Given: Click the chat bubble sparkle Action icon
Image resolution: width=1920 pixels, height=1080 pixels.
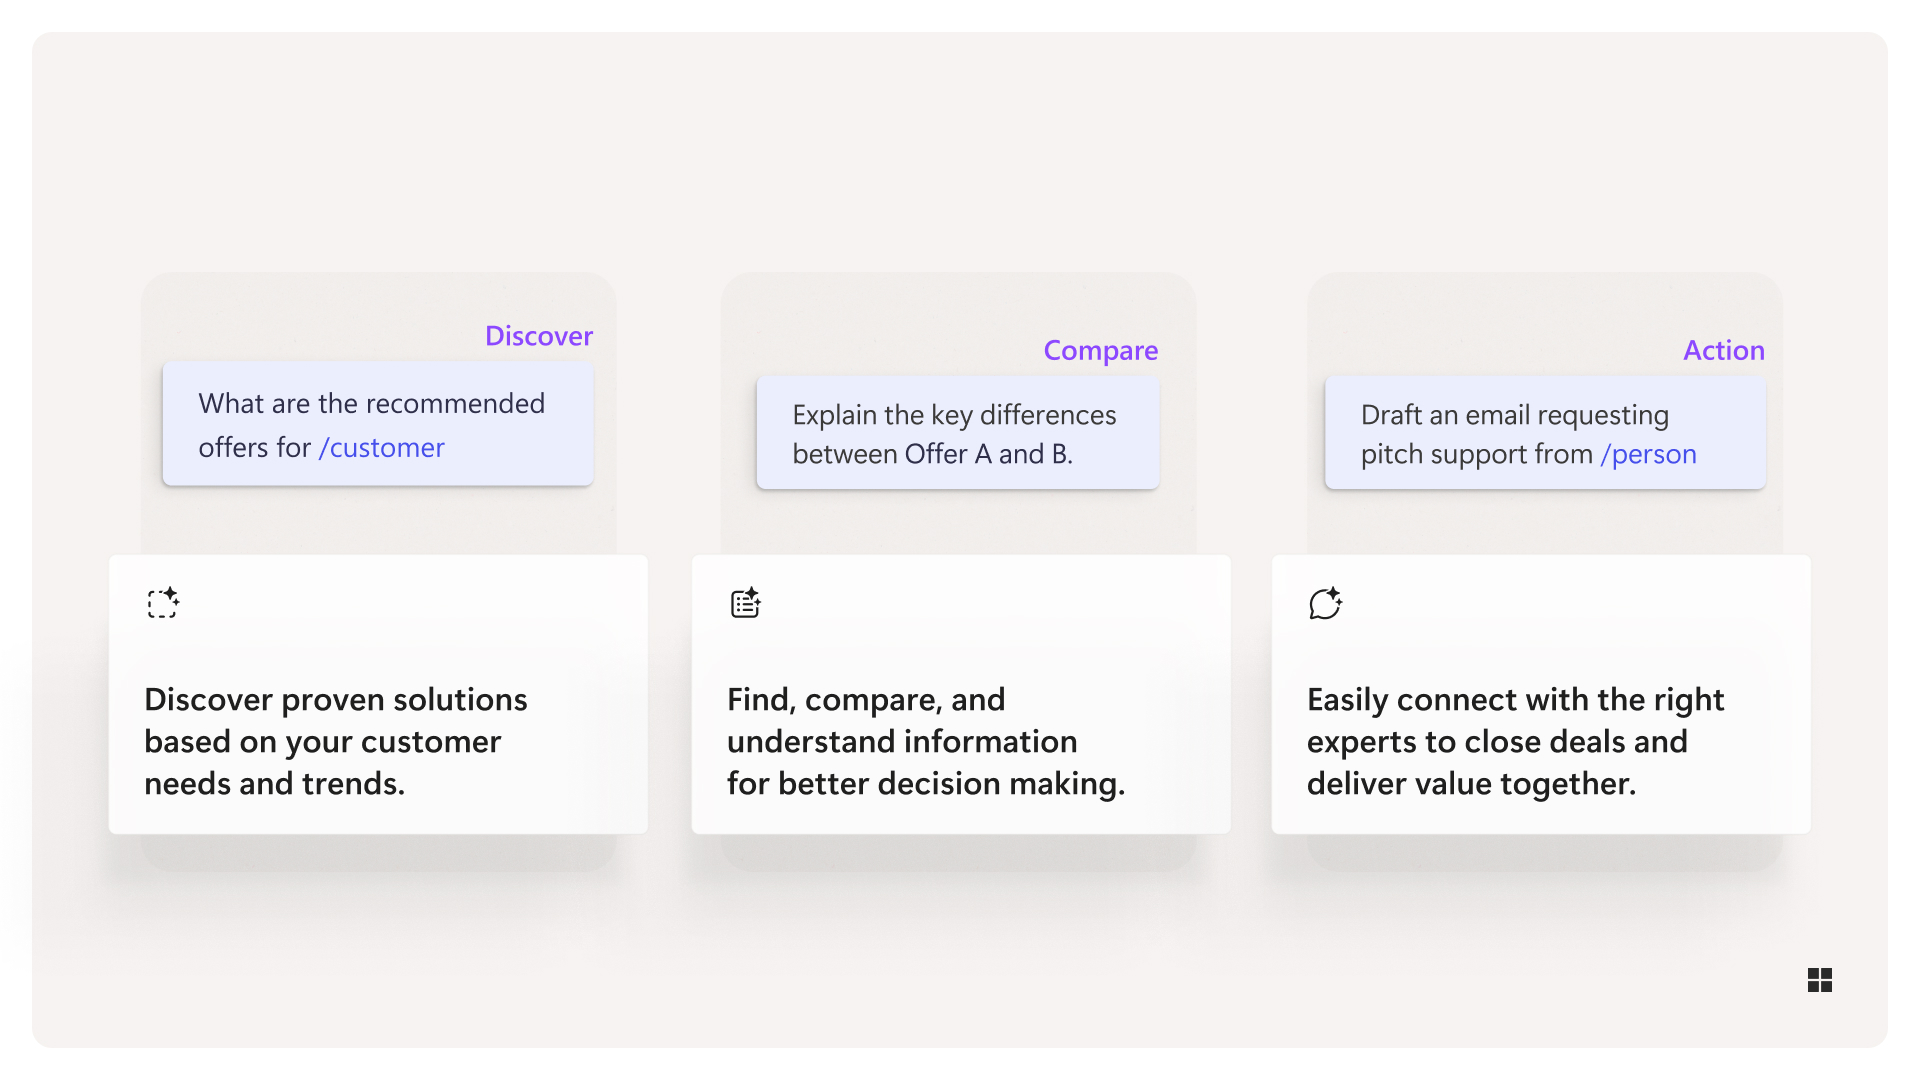Looking at the screenshot, I should [1326, 603].
